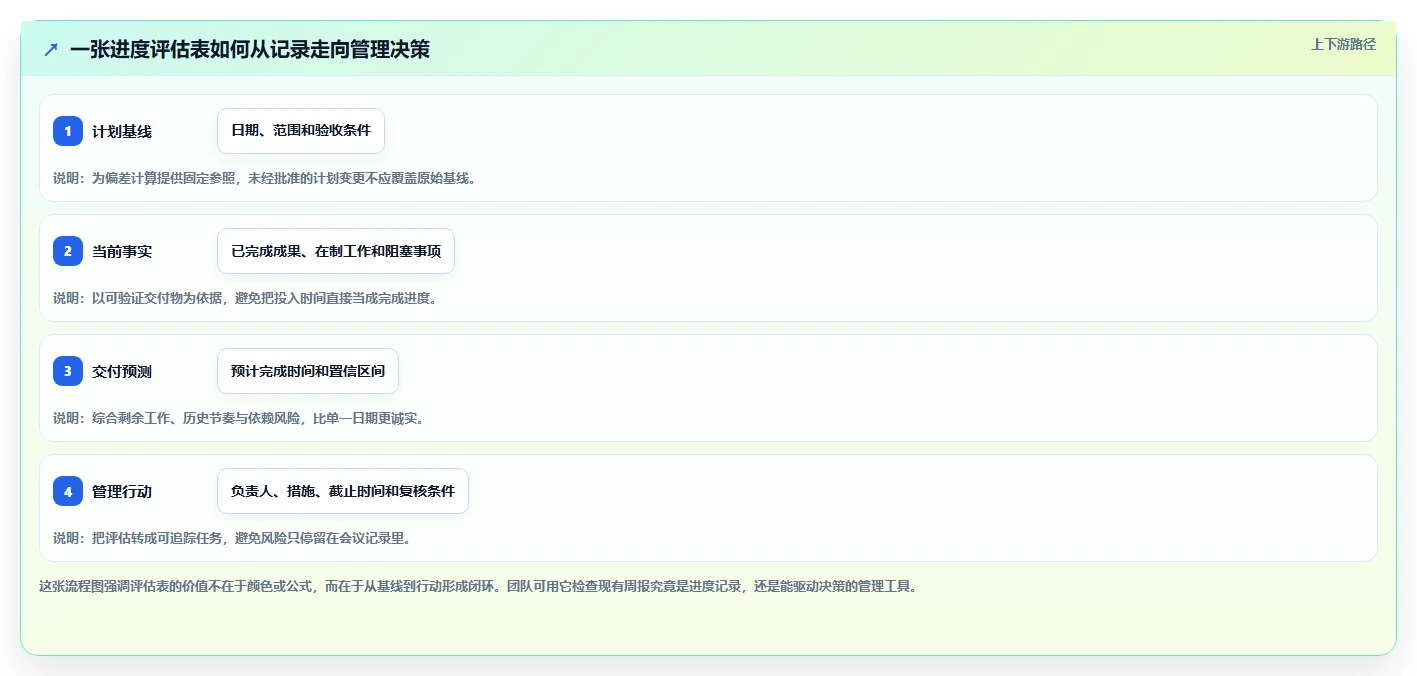Click the note about 综合剩余工作、历史节奏
Viewport: 1417px width, 676px height.
(x=239, y=418)
